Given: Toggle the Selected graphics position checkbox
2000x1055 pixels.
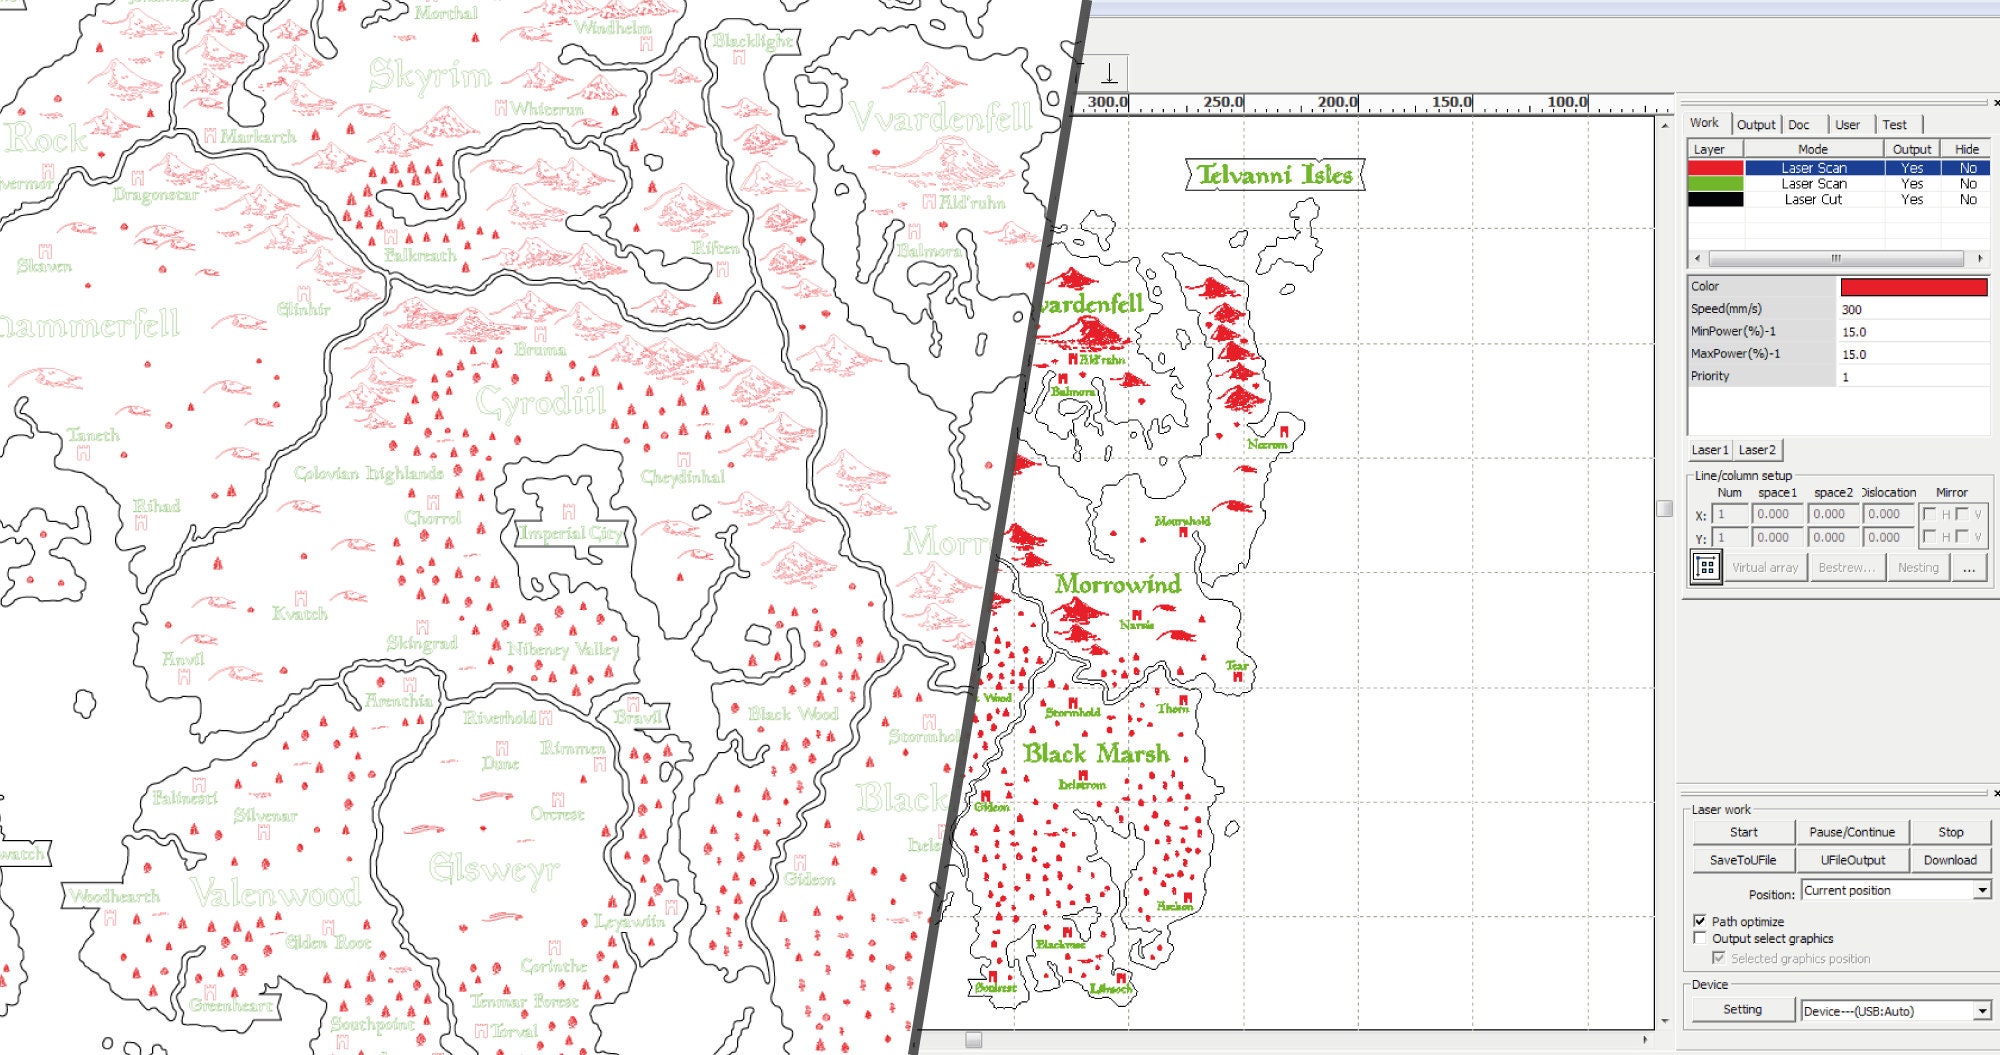Looking at the screenshot, I should (x=1719, y=958).
